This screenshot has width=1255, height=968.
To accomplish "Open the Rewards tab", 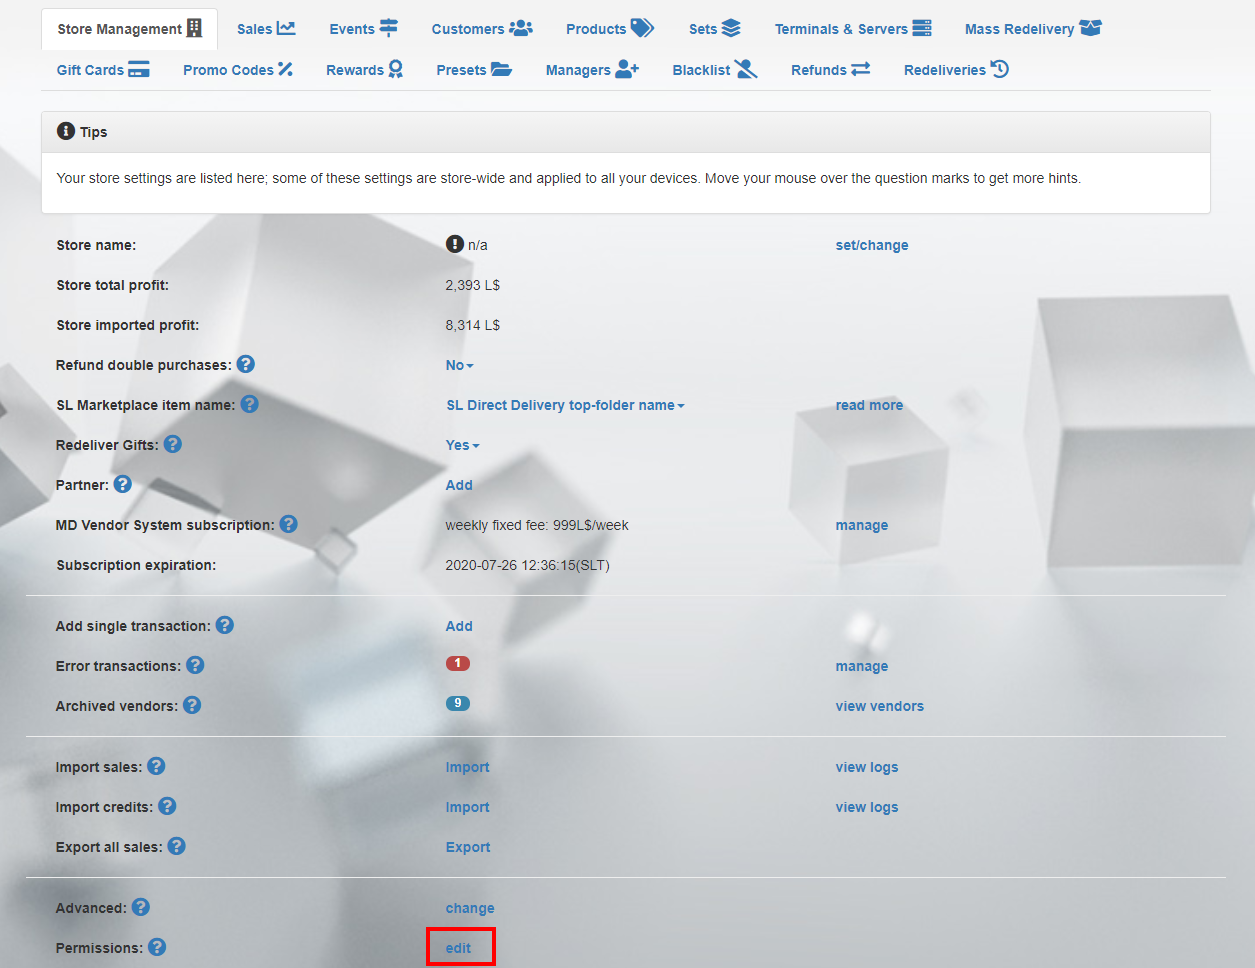I will coord(365,70).
